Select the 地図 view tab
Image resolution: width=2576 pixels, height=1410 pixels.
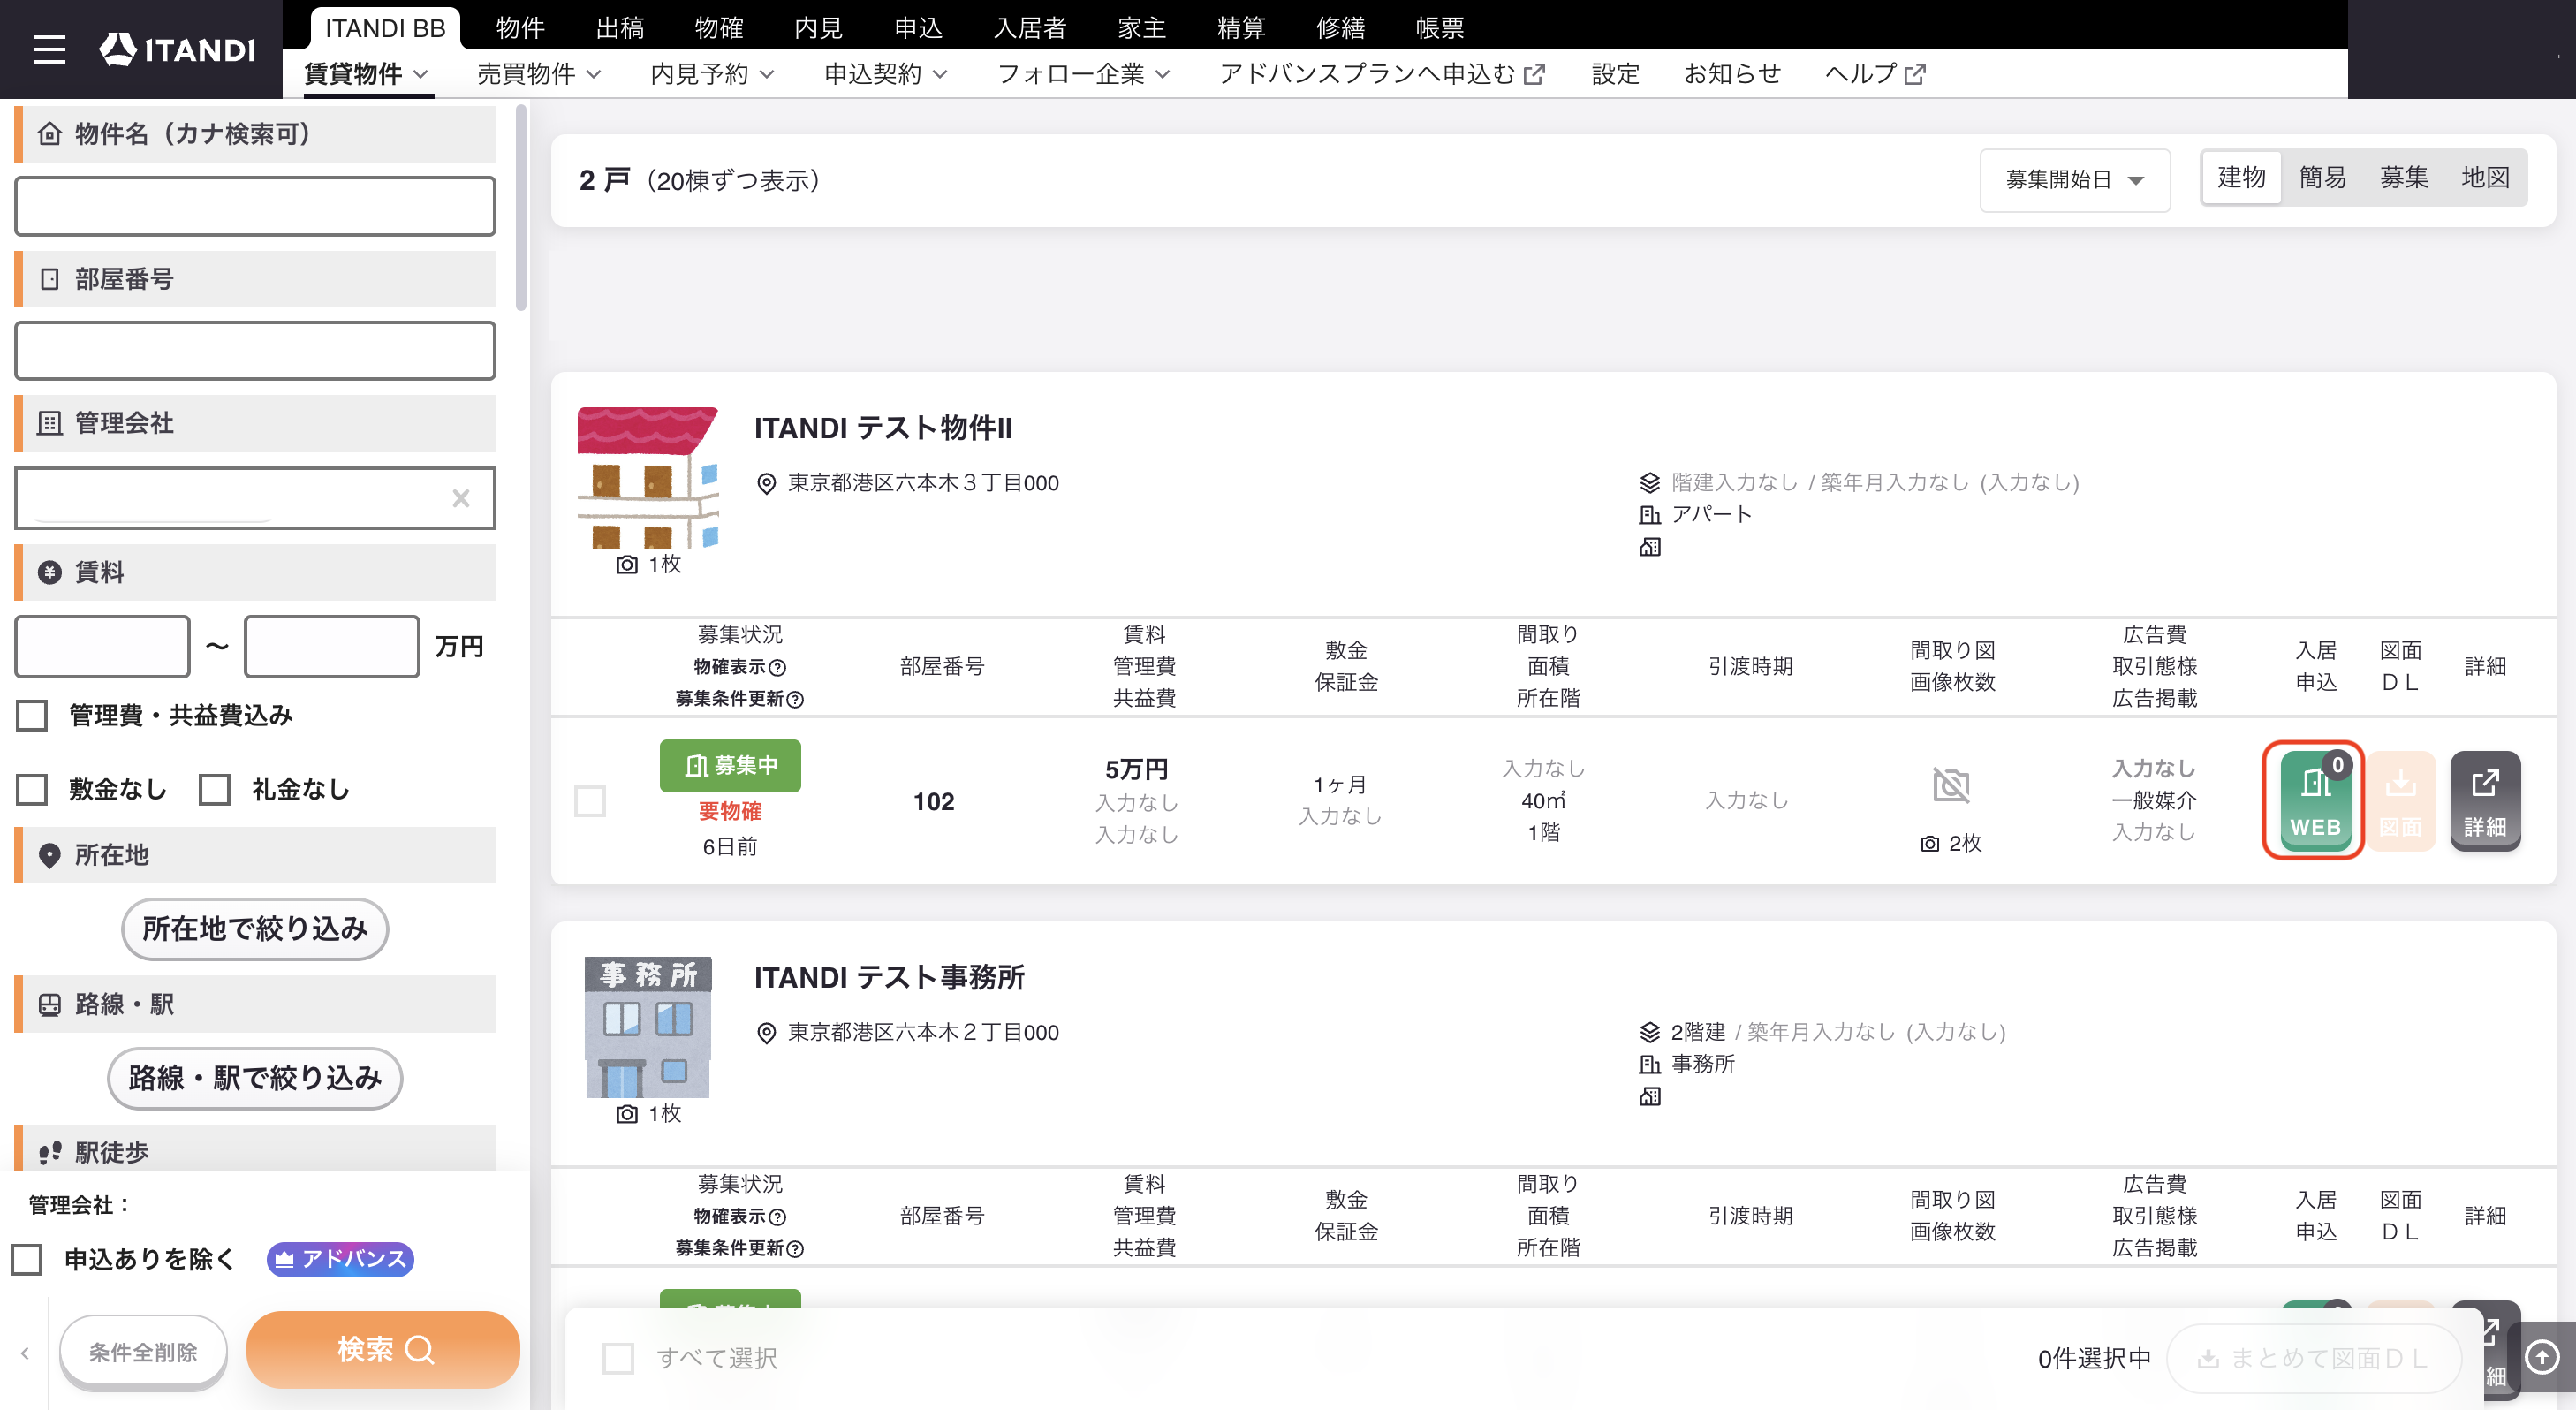(2485, 178)
